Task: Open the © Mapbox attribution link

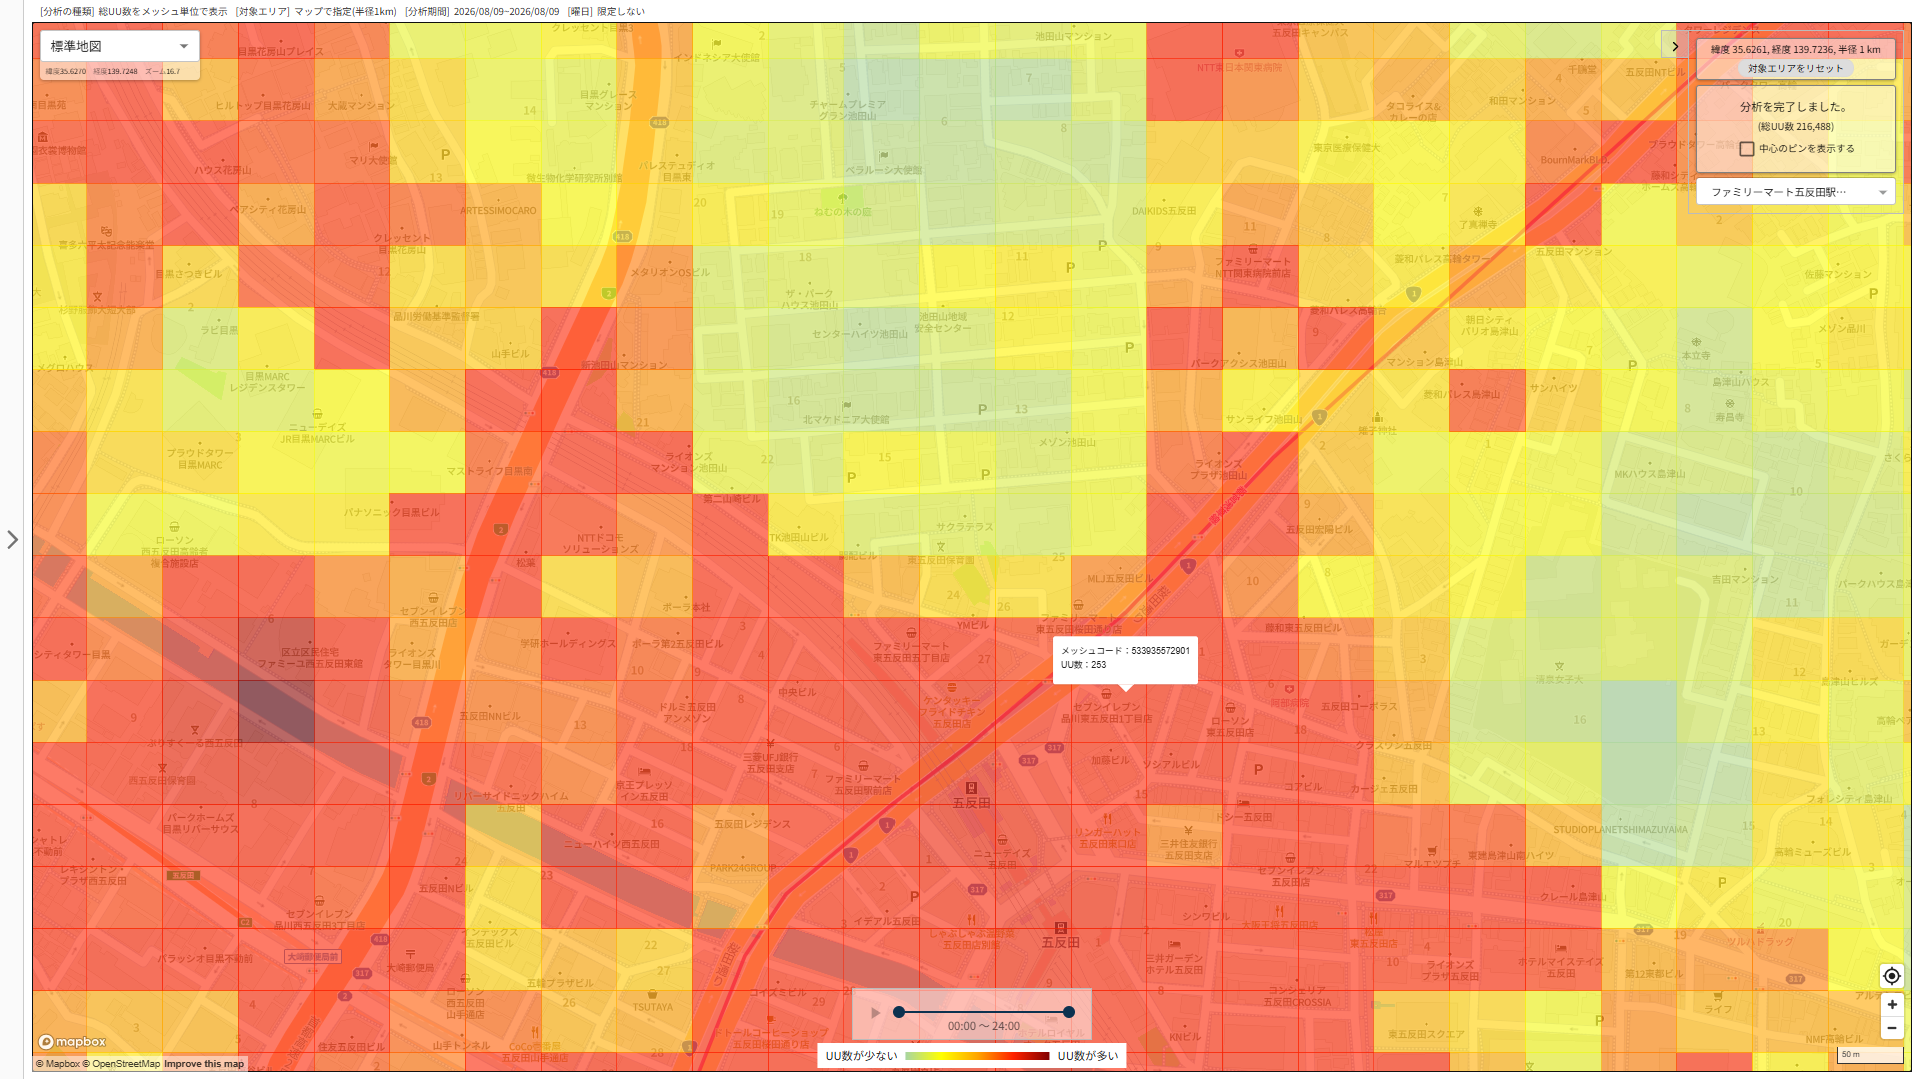Action: click(x=58, y=1064)
